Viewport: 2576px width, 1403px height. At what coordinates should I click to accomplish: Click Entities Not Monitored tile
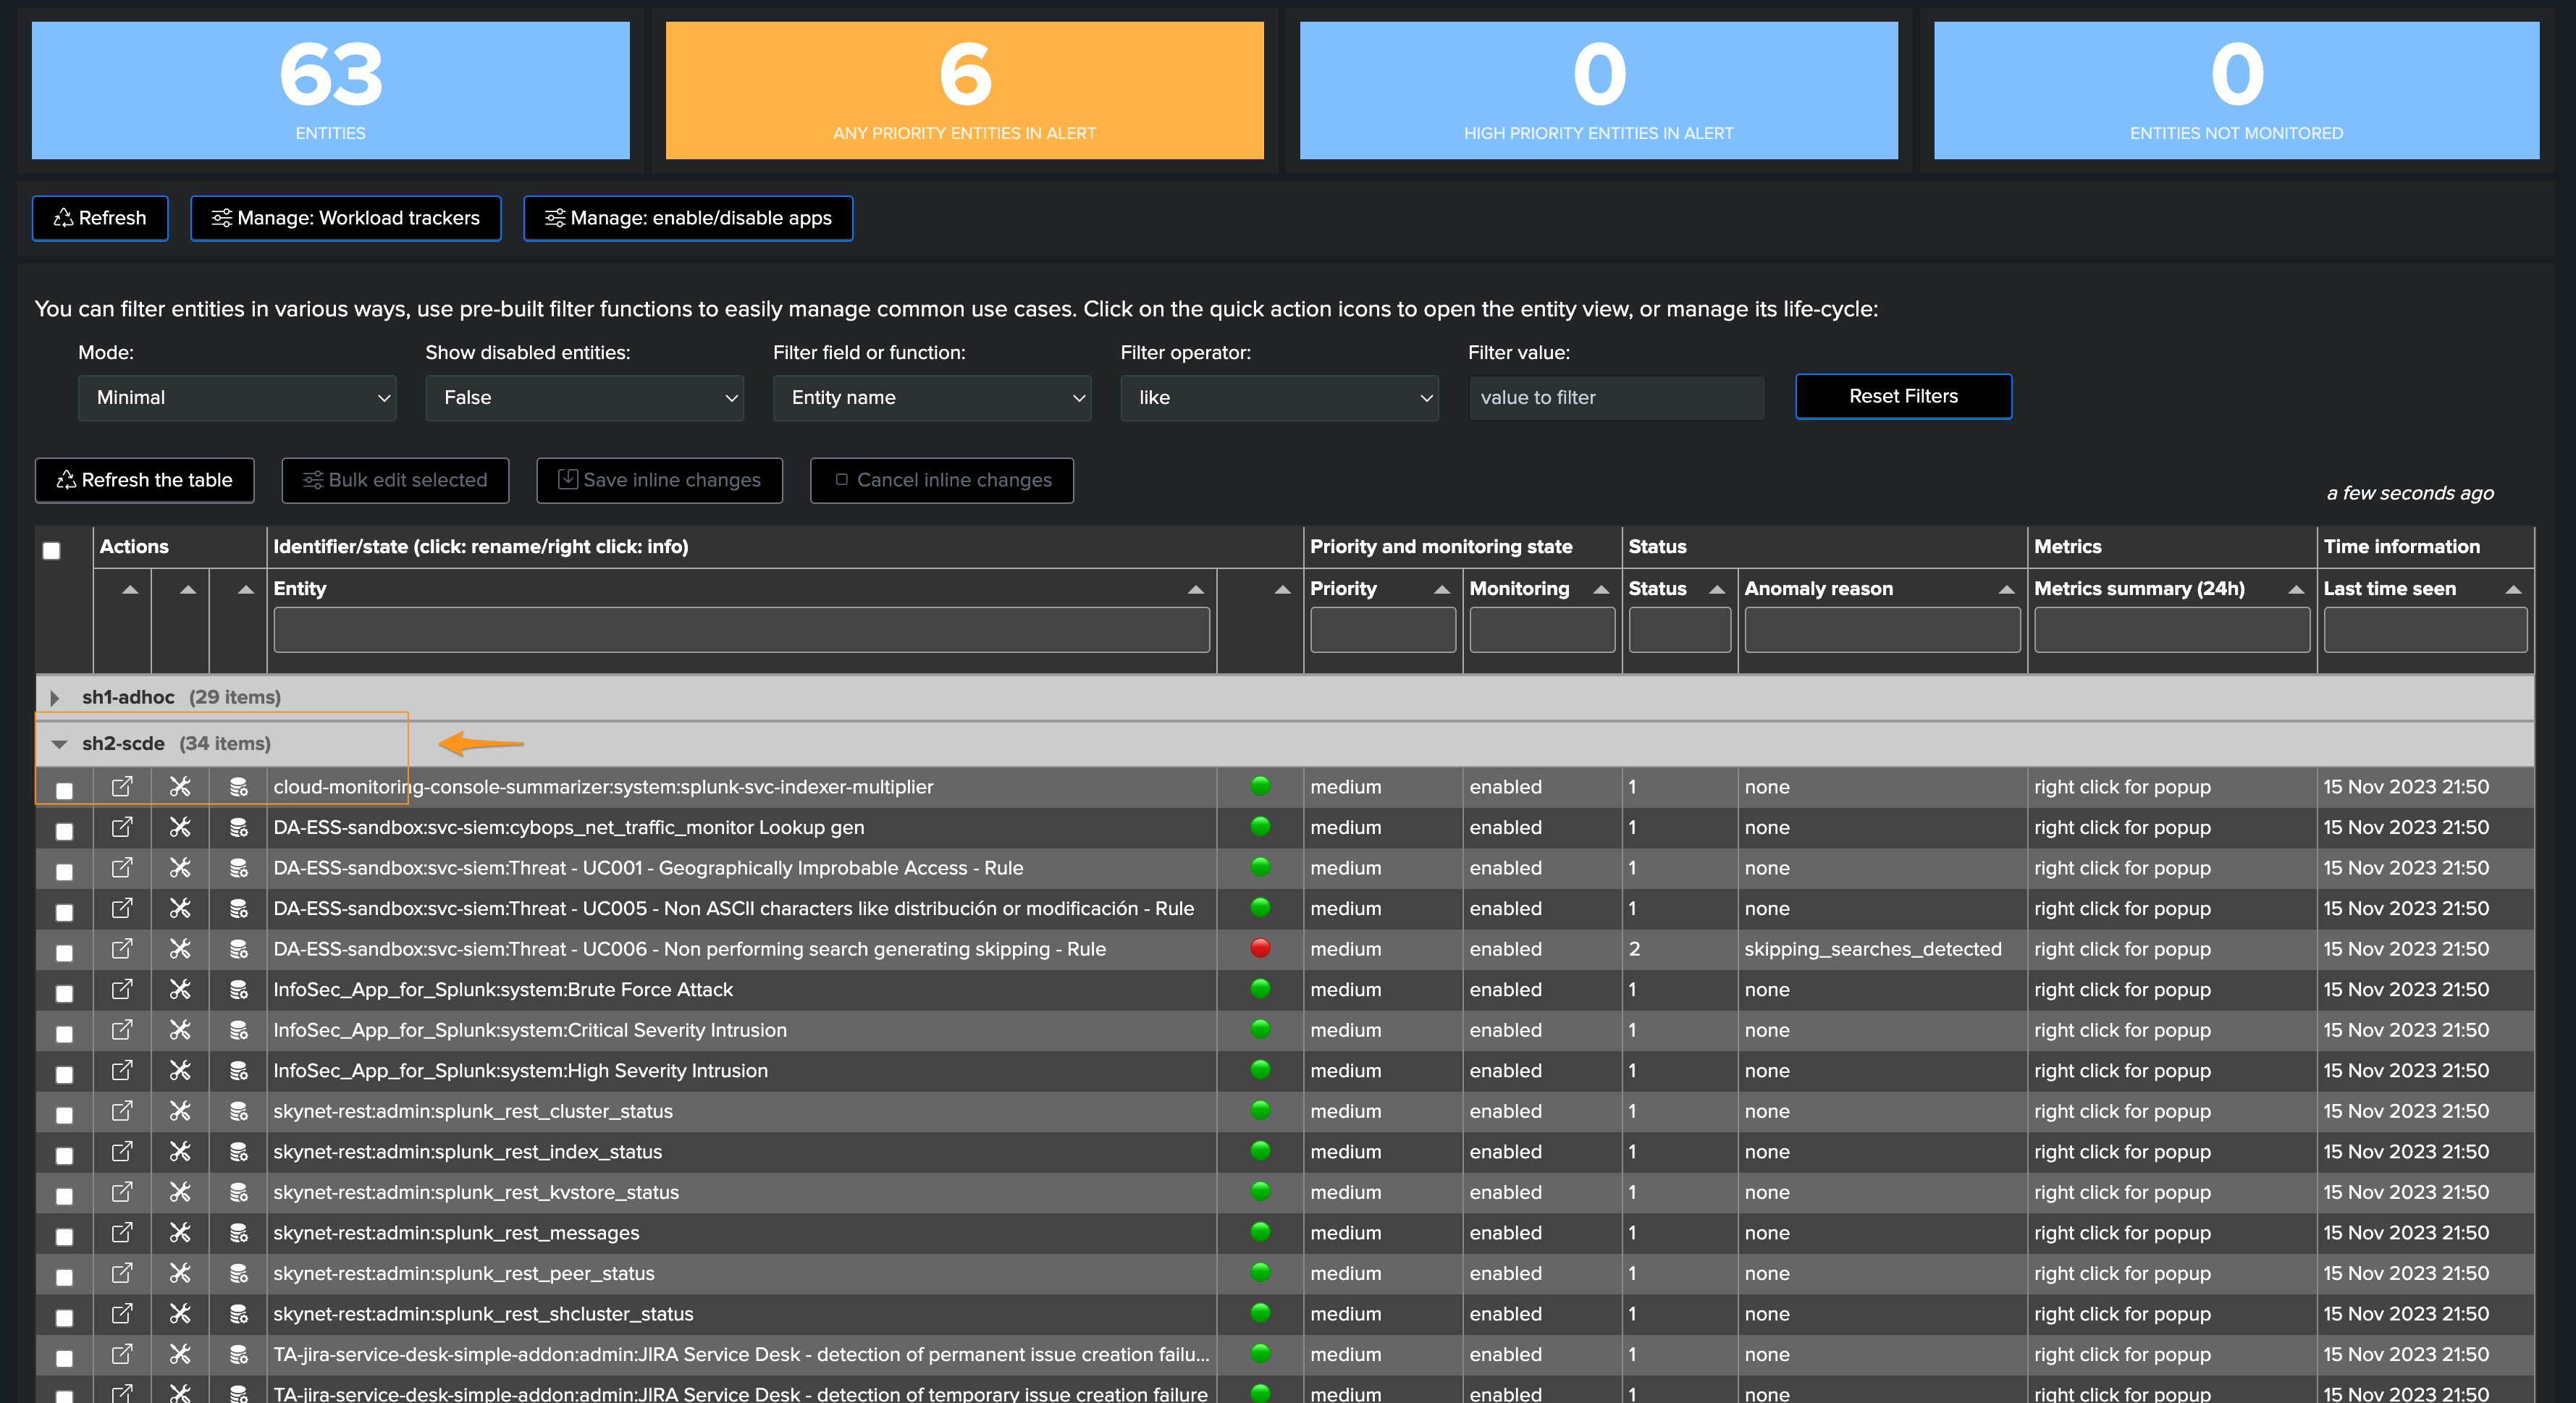[x=2236, y=90]
